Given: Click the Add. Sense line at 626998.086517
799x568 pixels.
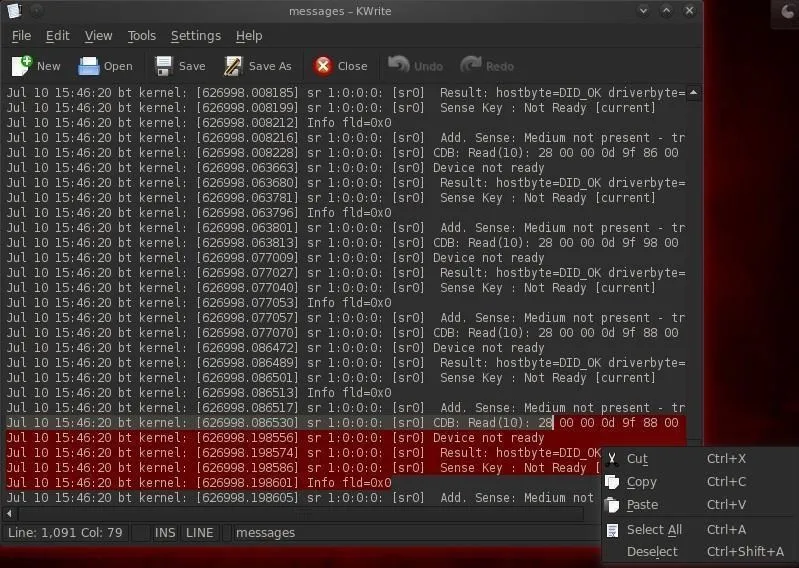Looking at the screenshot, I should pos(345,408).
